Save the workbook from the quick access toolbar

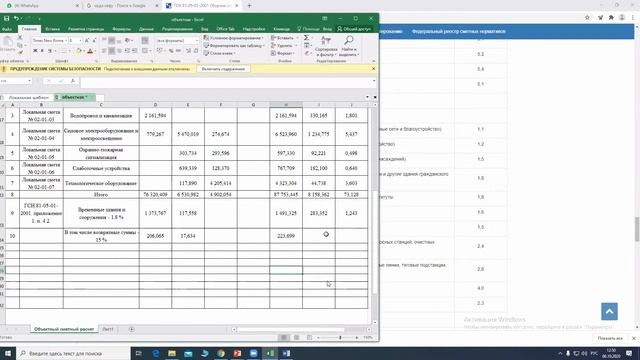click(7, 18)
